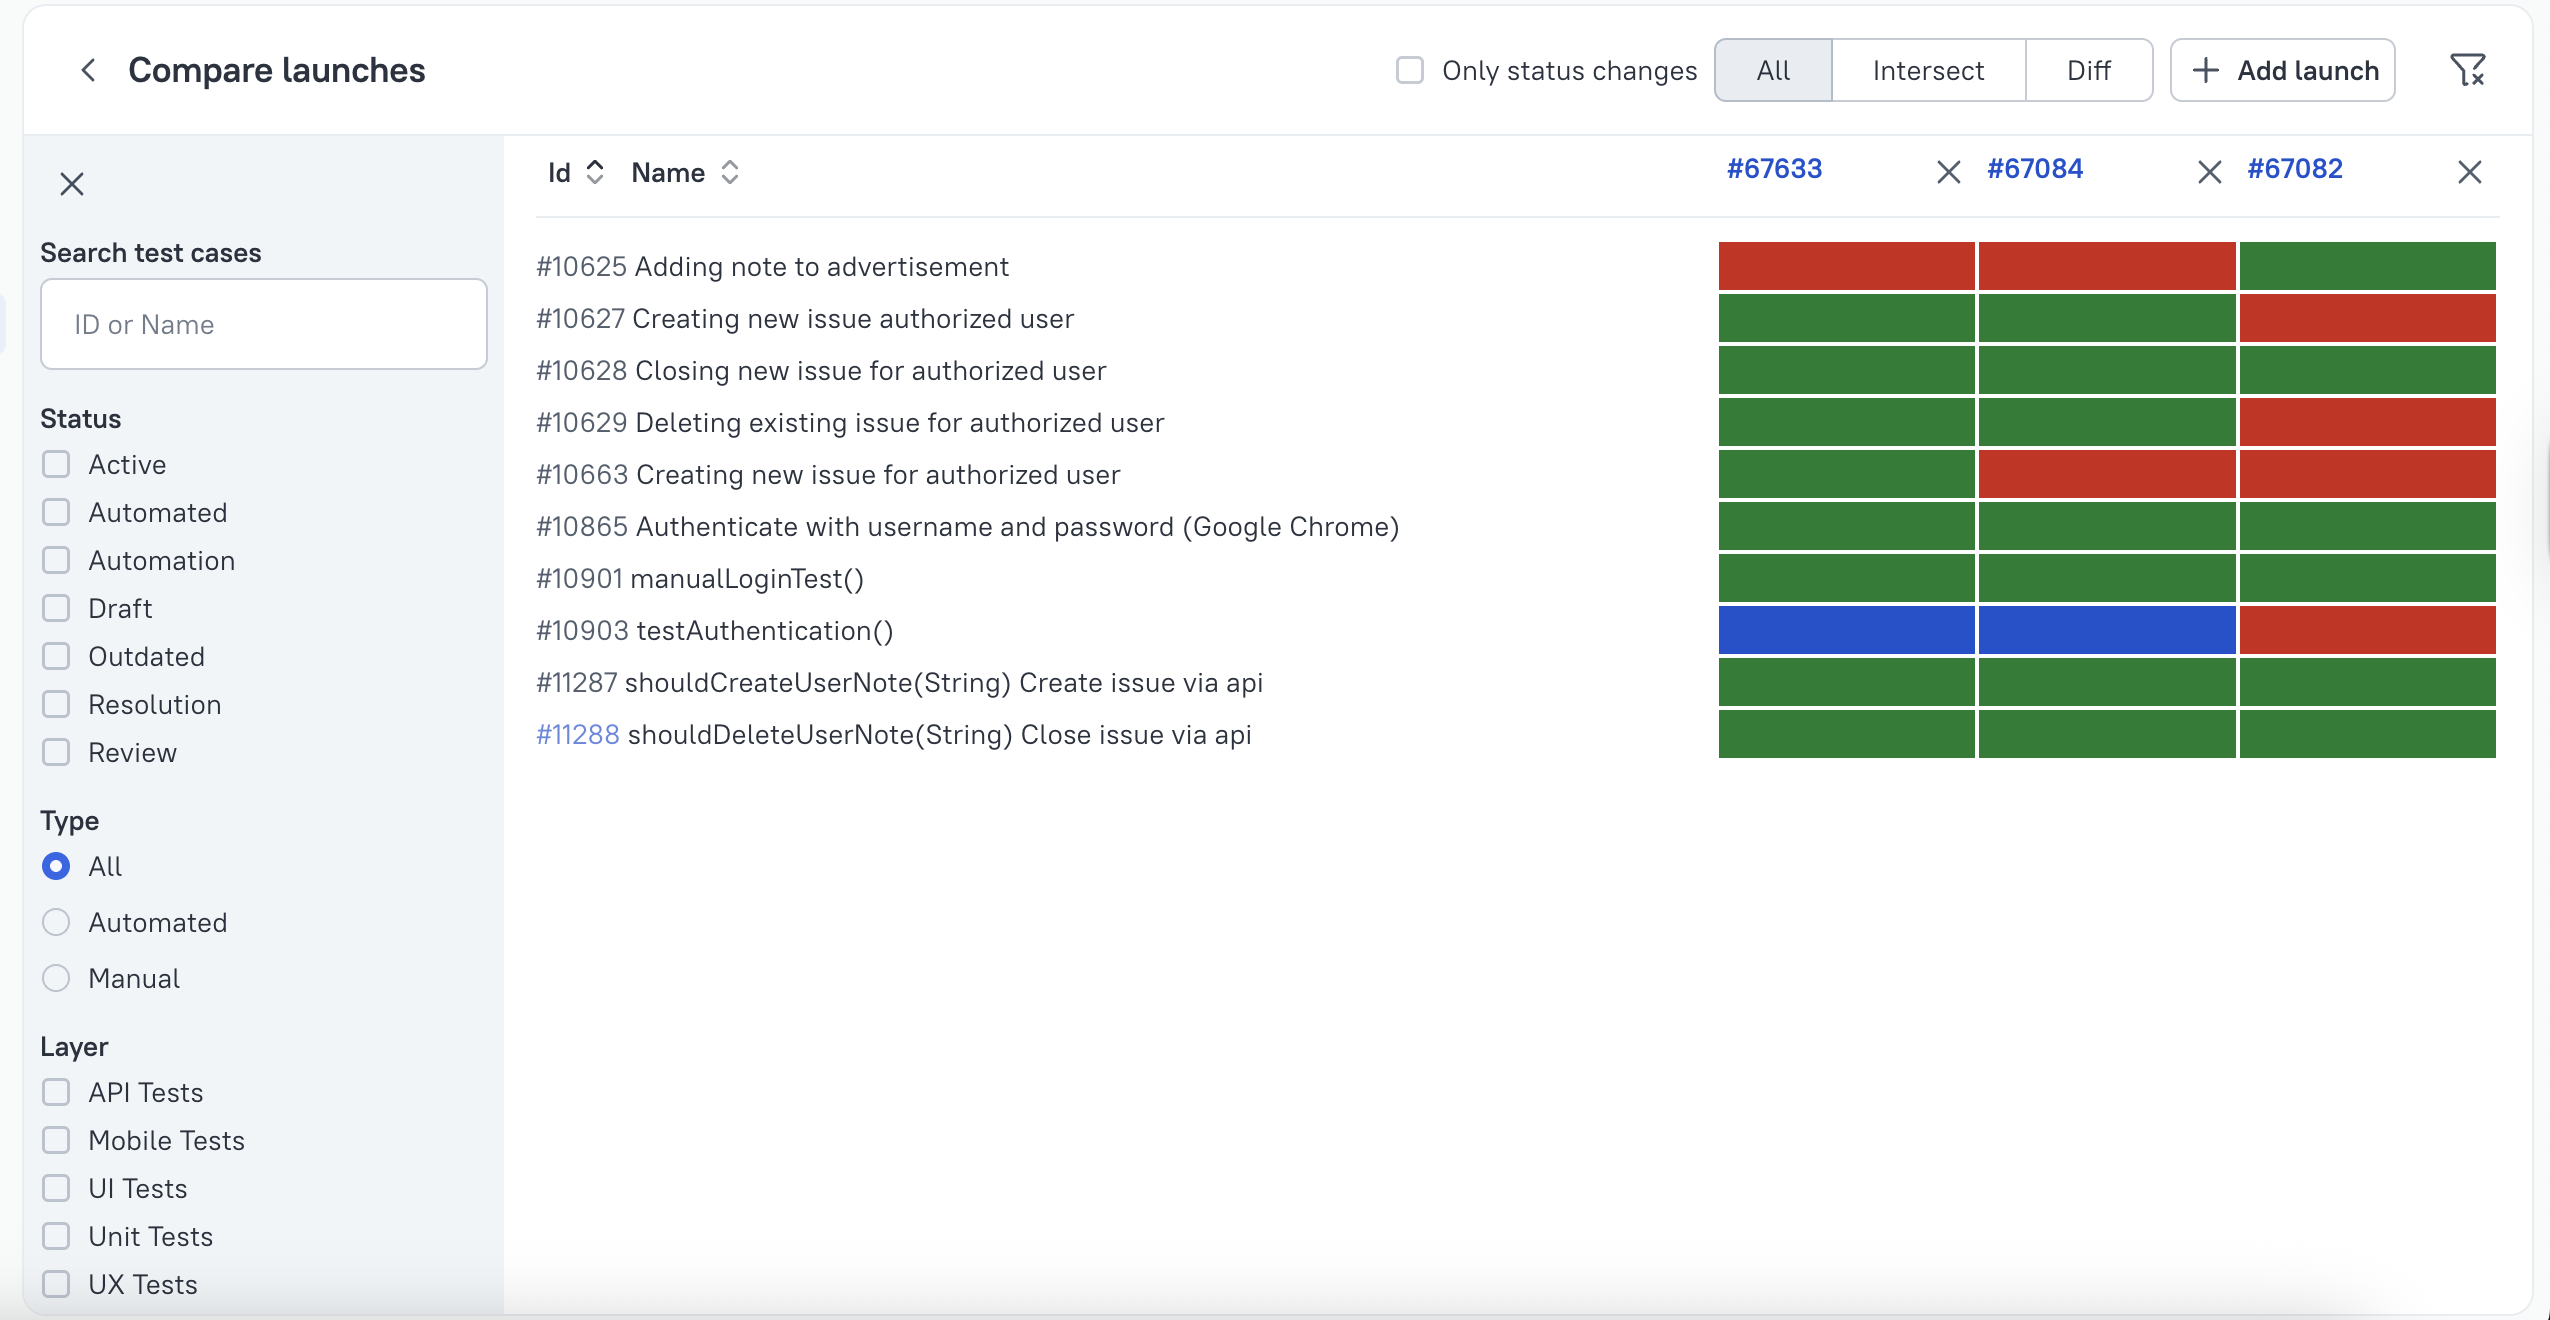Click blue status cell for testAuthentication in #67633
2550x1320 pixels.
(1846, 630)
